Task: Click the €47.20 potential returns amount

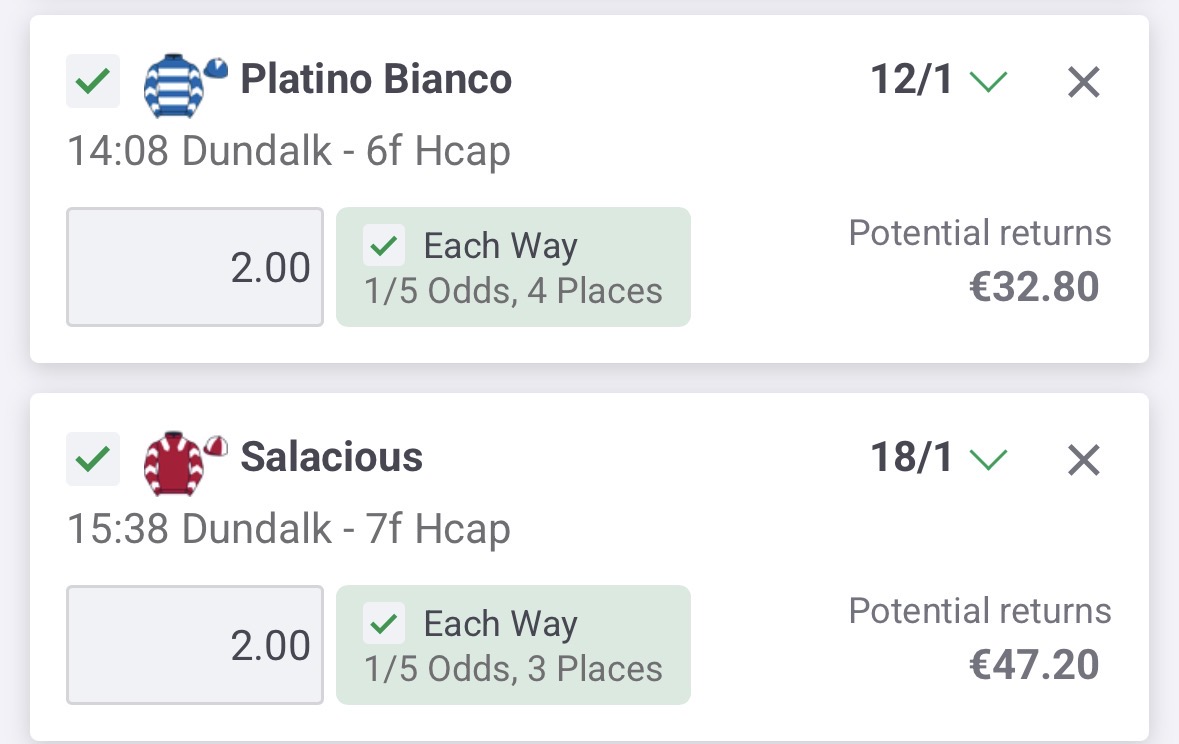Action: point(1034,665)
